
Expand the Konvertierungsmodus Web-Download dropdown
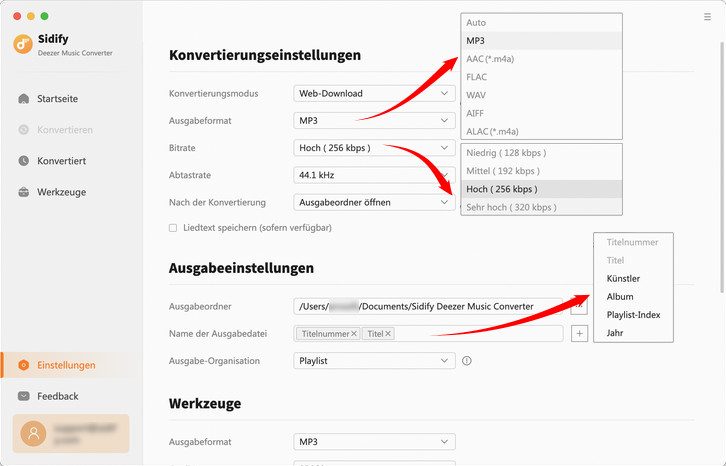374,94
